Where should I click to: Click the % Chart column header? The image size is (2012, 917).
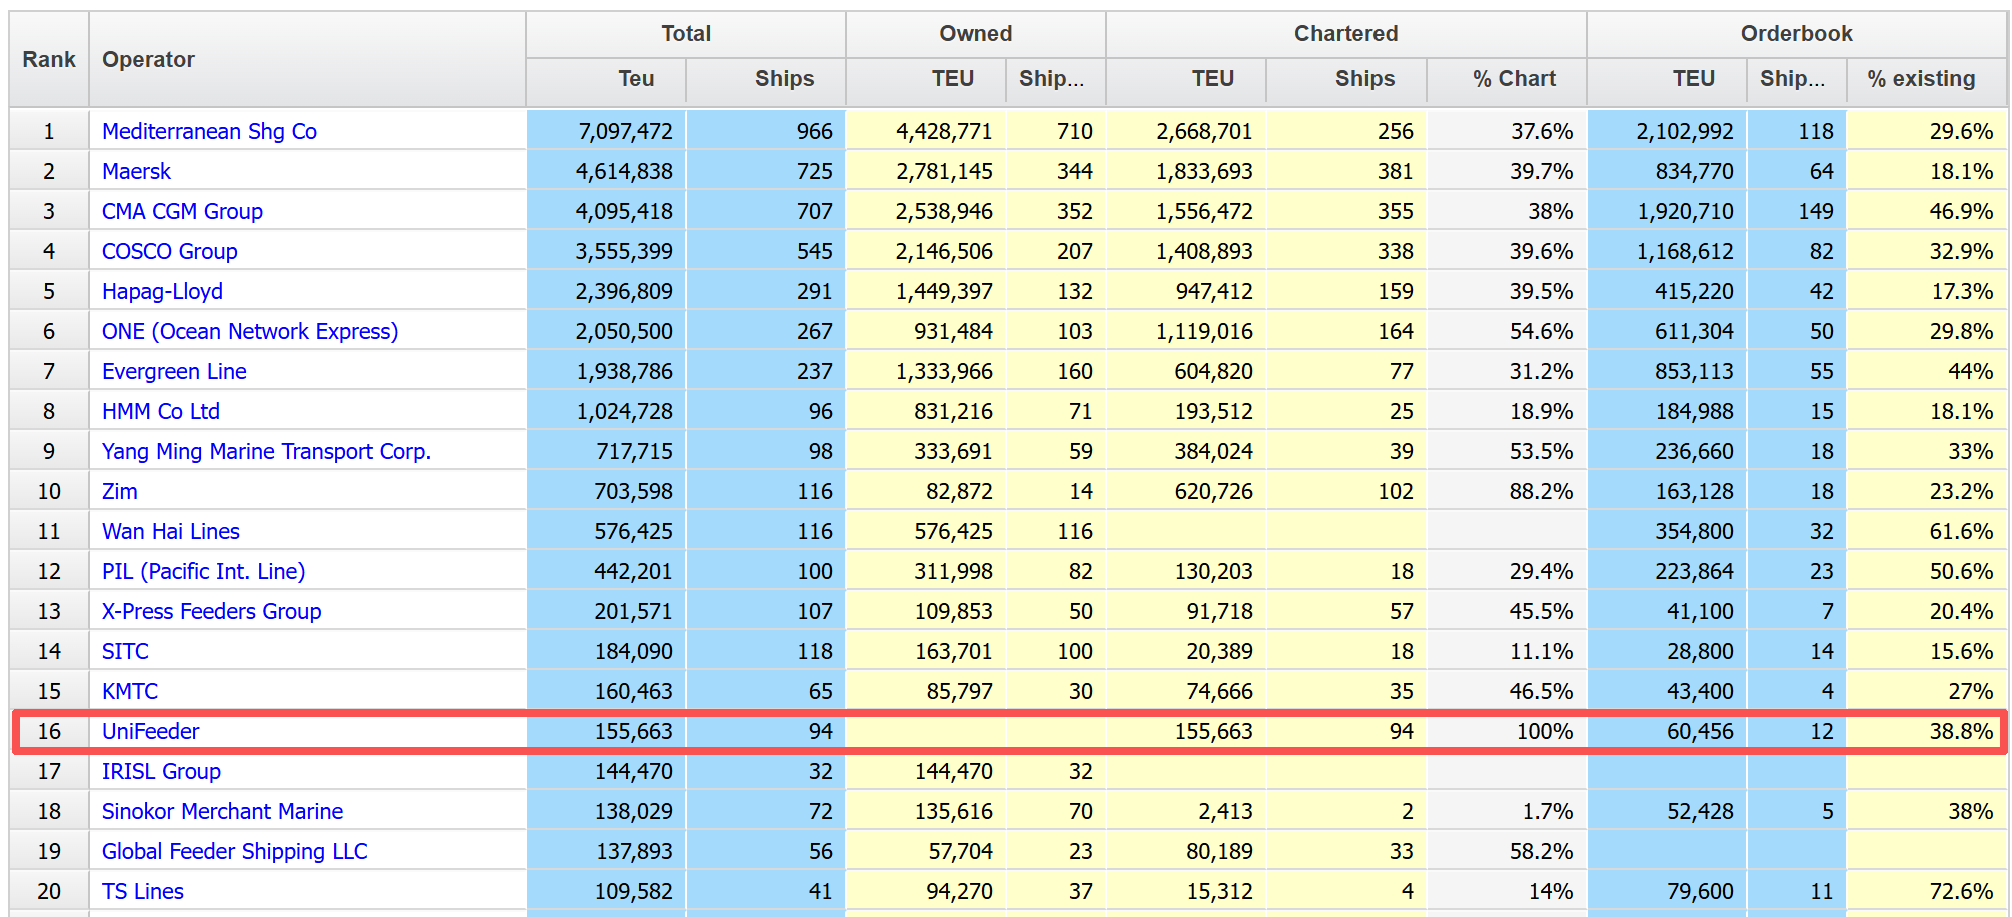1513,79
